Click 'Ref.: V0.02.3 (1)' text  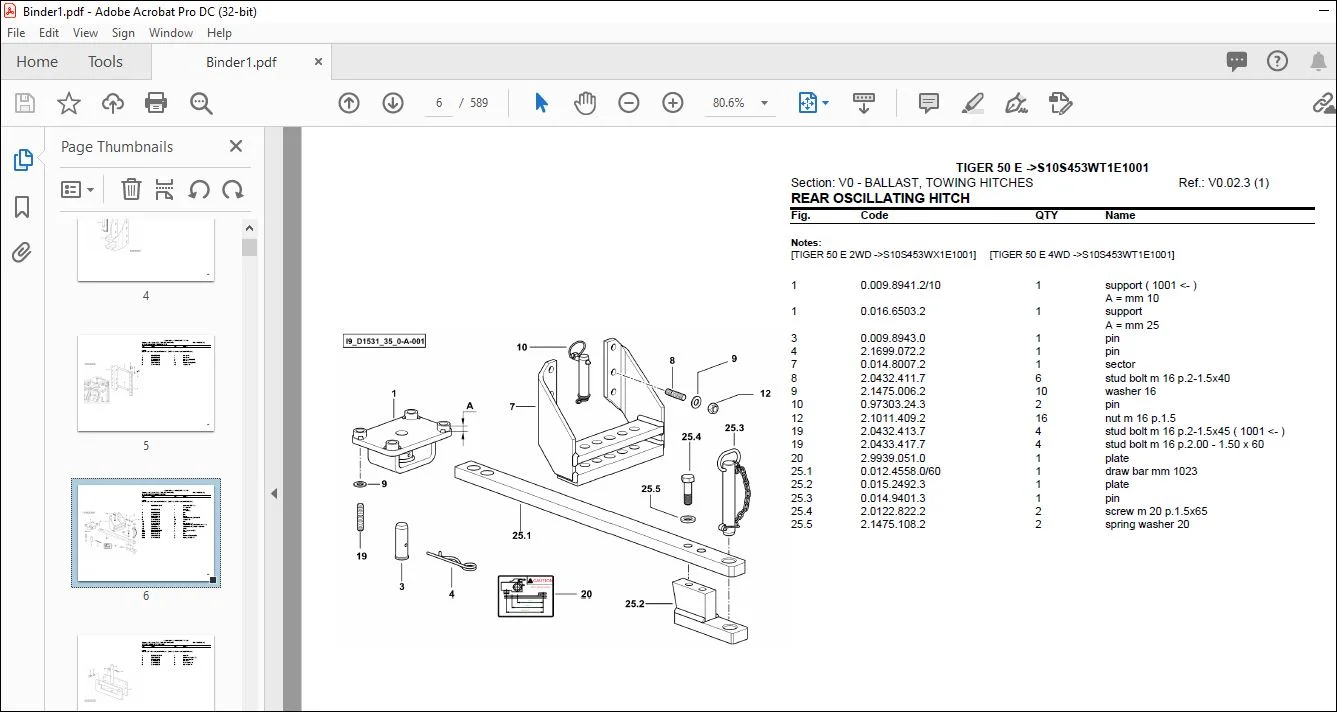pos(1224,183)
